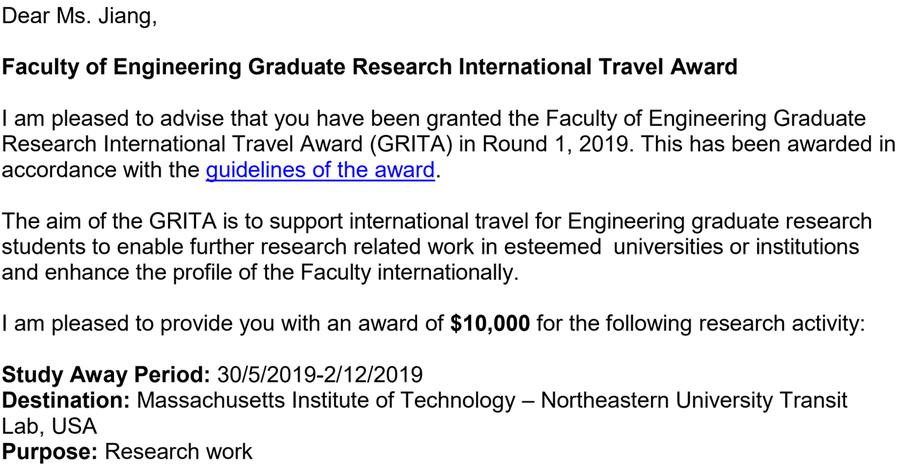Click the bold $10,000 award amount

point(490,324)
